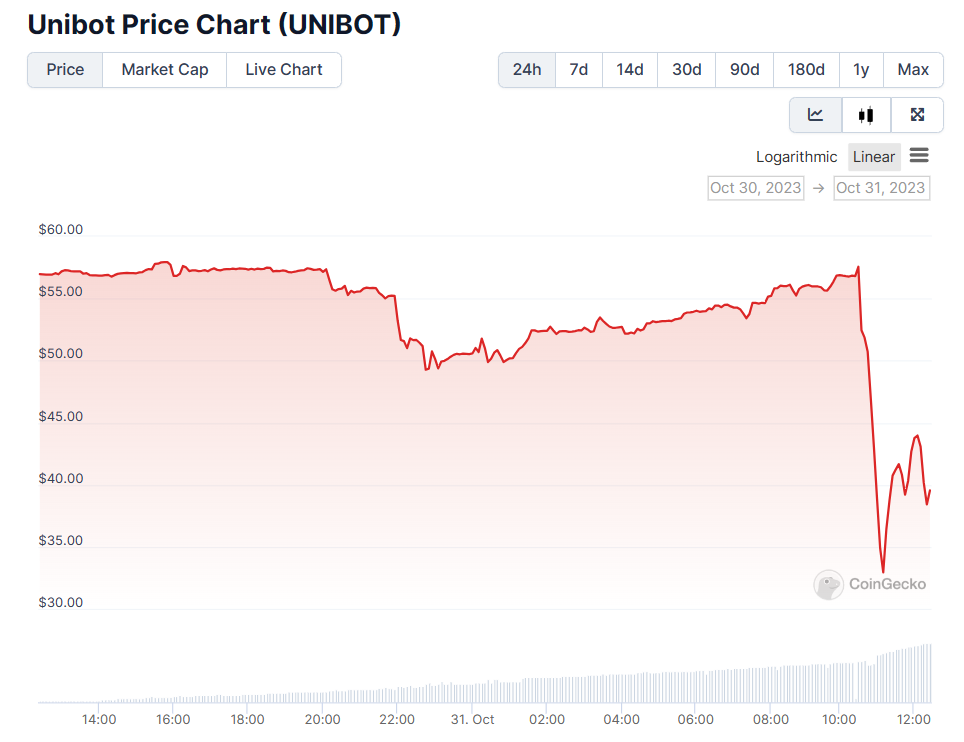964x742 pixels.
Task: Switch the price scale to Logarithmic
Action: (x=796, y=156)
